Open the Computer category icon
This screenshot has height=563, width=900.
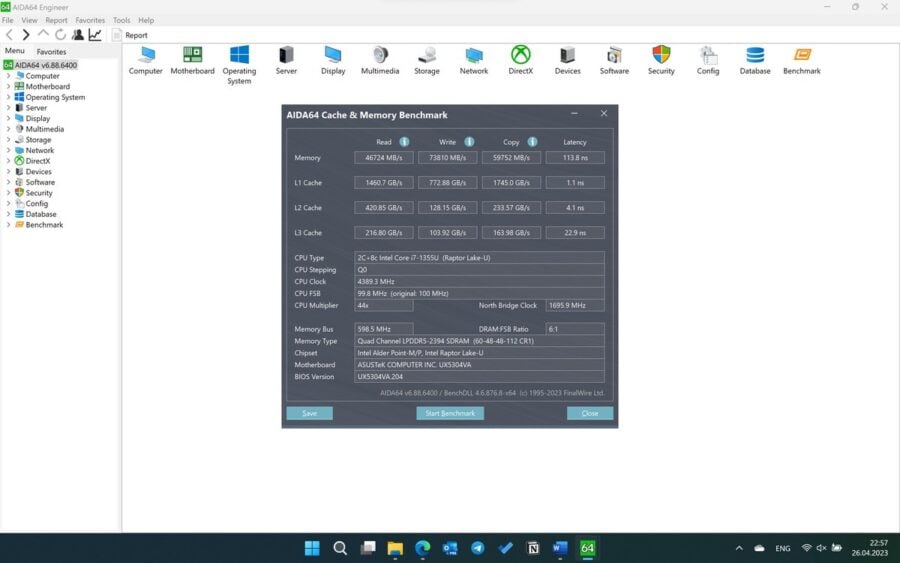145,60
